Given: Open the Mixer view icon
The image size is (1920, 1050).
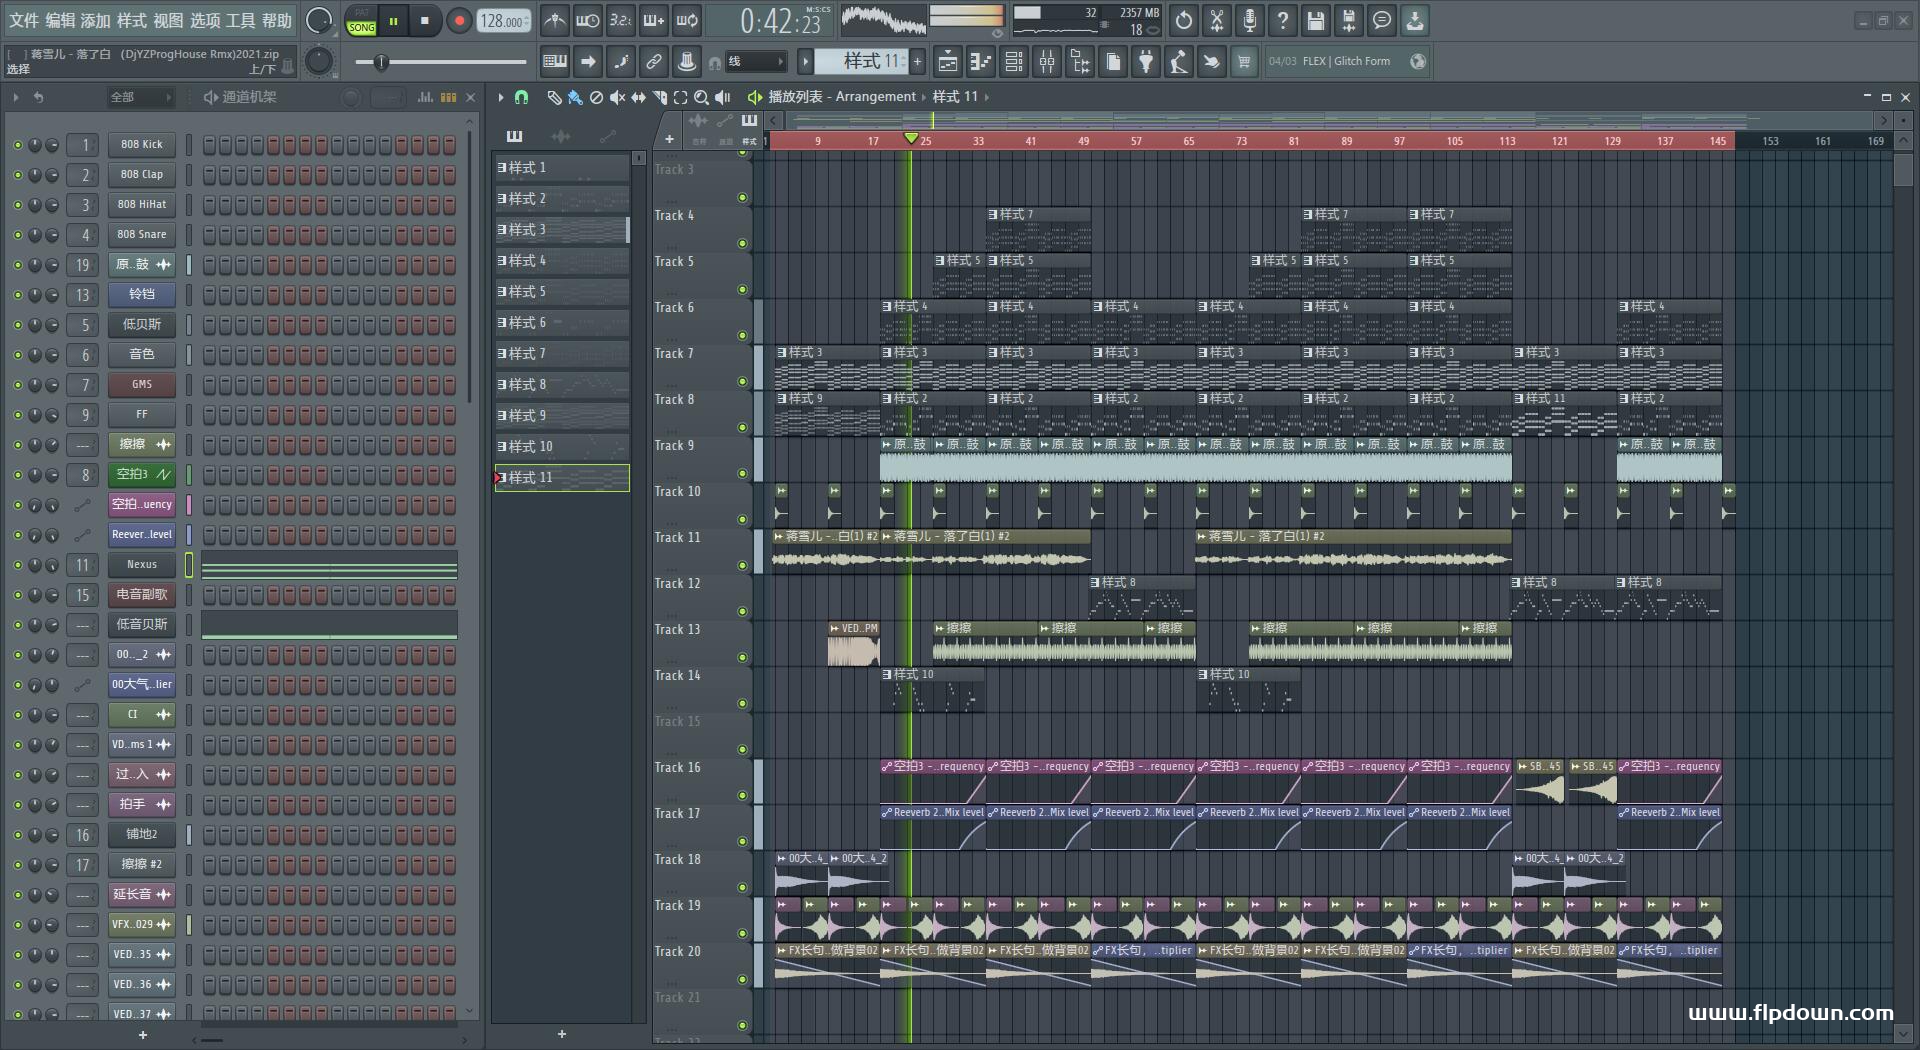Looking at the screenshot, I should tap(1047, 62).
